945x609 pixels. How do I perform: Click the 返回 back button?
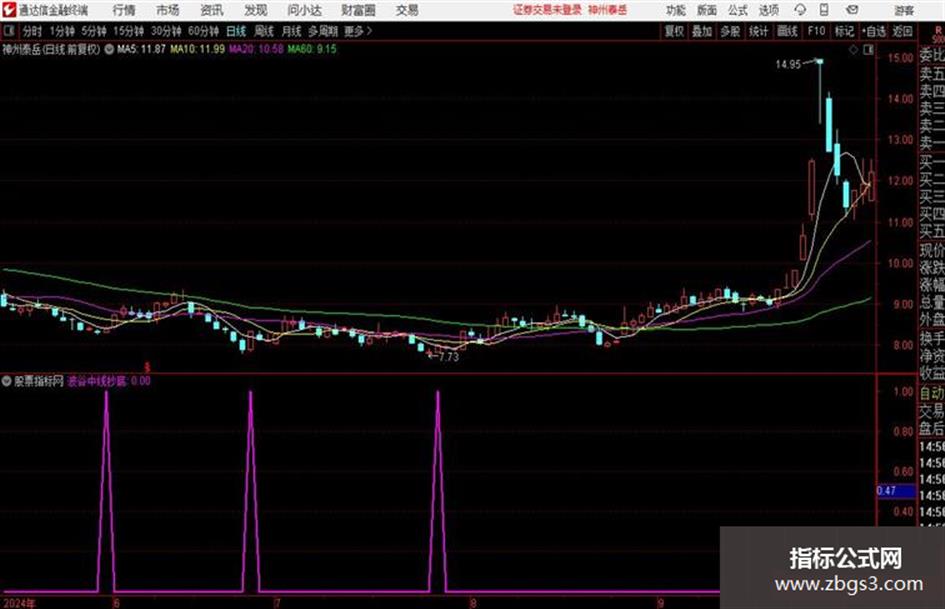click(902, 31)
